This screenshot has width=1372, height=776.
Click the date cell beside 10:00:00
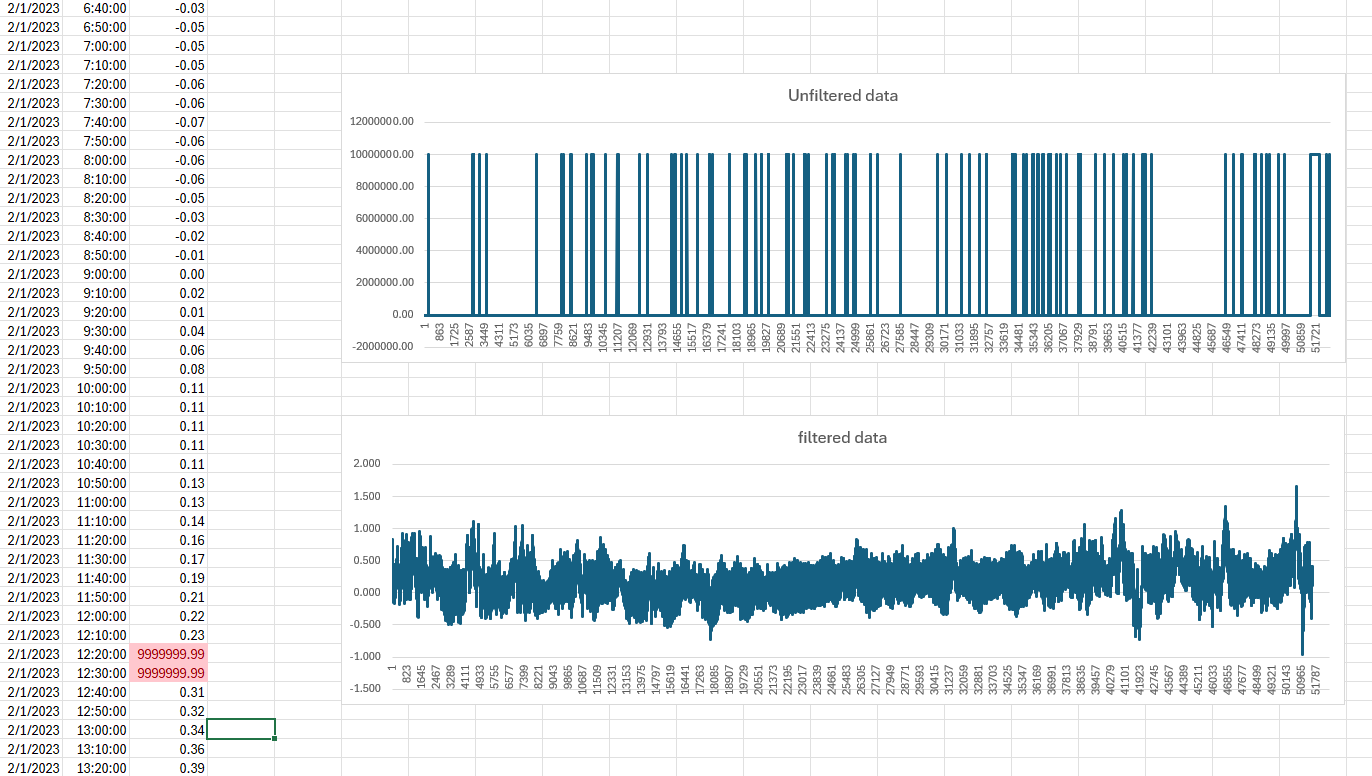point(33,388)
